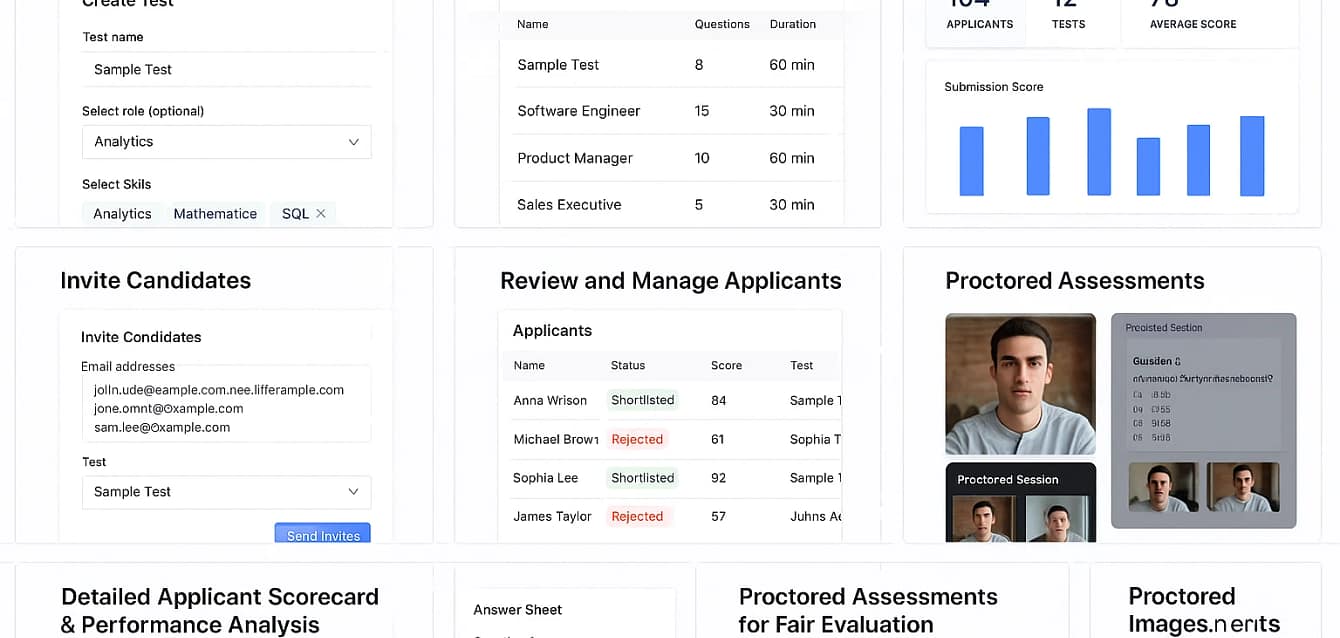This screenshot has width=1340, height=638.
Task: Open applicant Sophia Lee's name
Action: coord(545,478)
